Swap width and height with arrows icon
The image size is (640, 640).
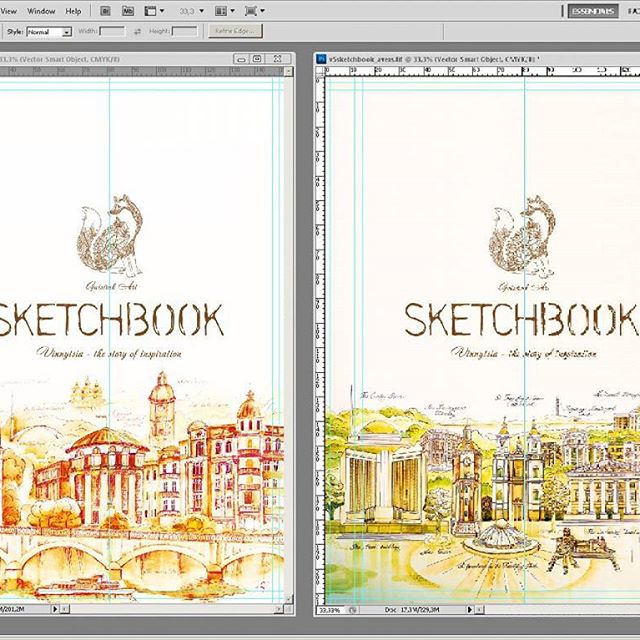click(x=137, y=31)
